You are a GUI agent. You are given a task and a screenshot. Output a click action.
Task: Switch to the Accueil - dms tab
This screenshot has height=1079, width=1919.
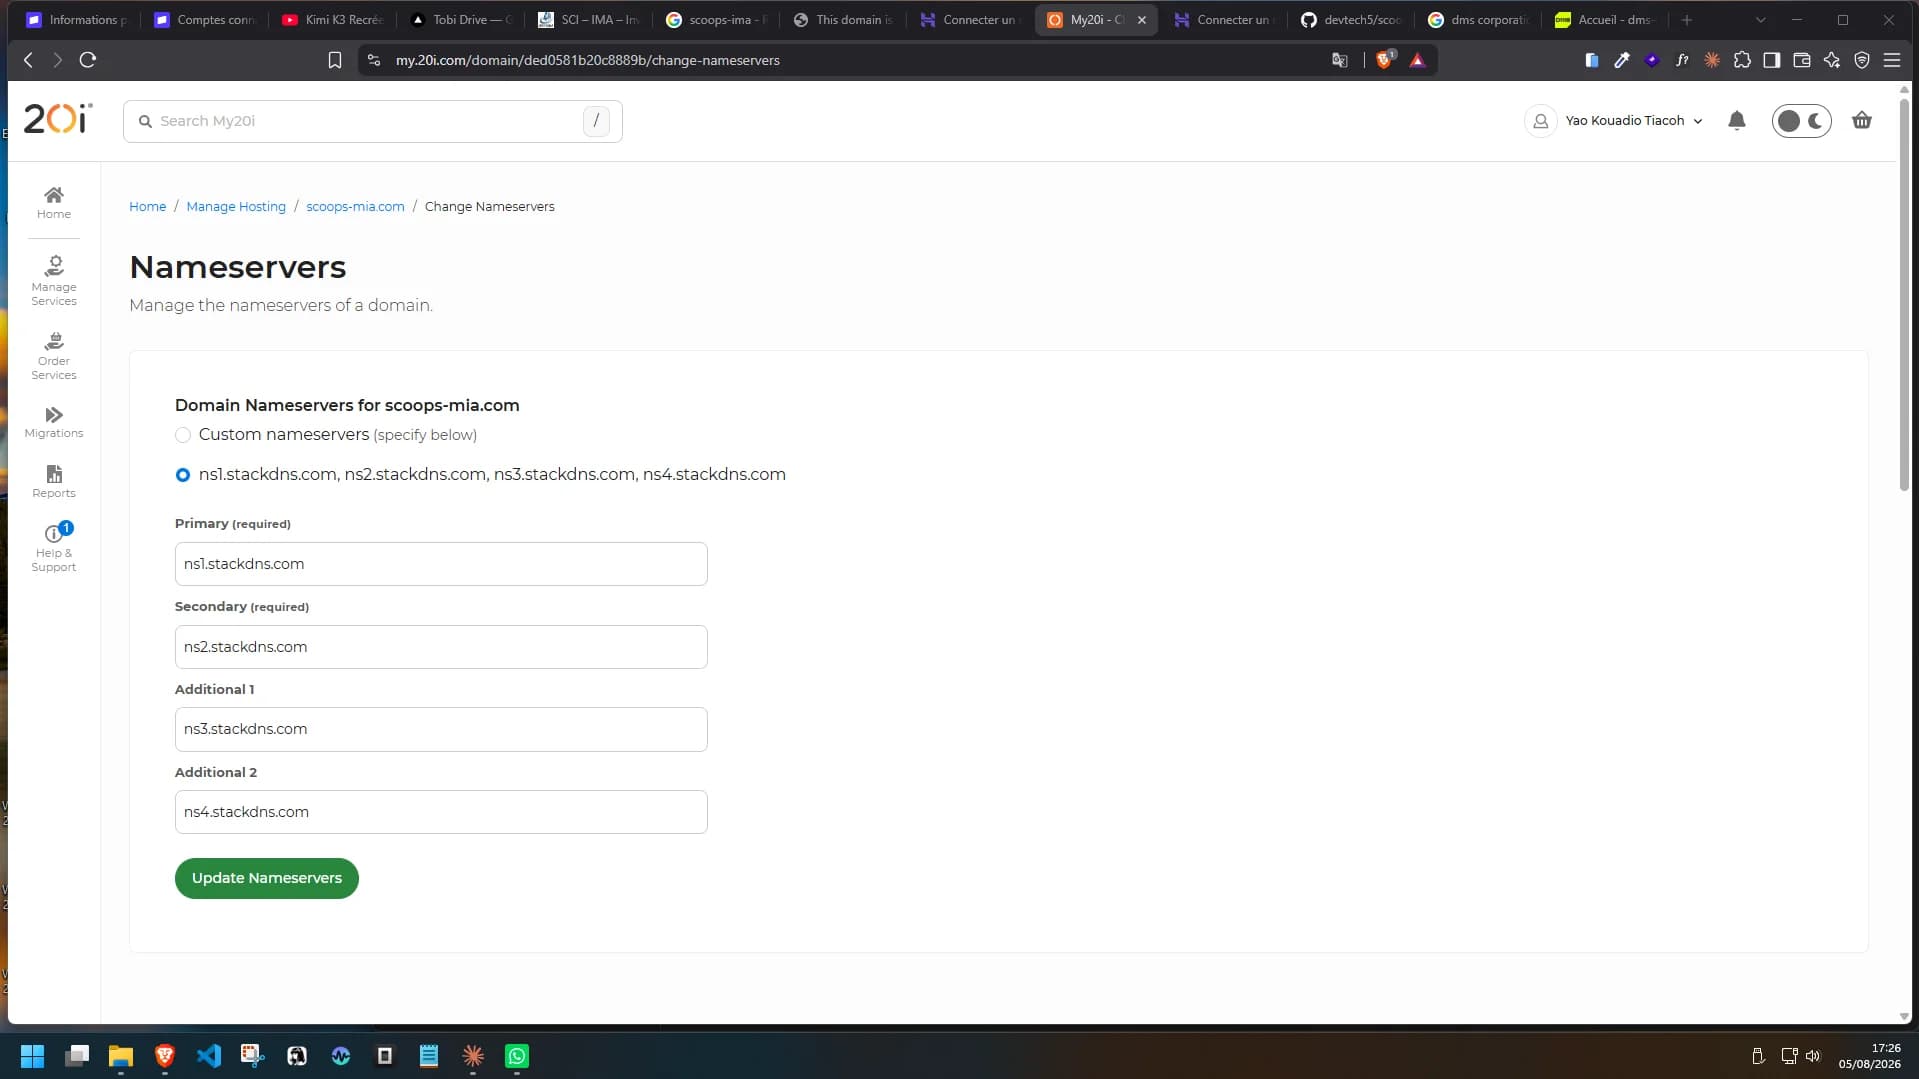(1608, 20)
